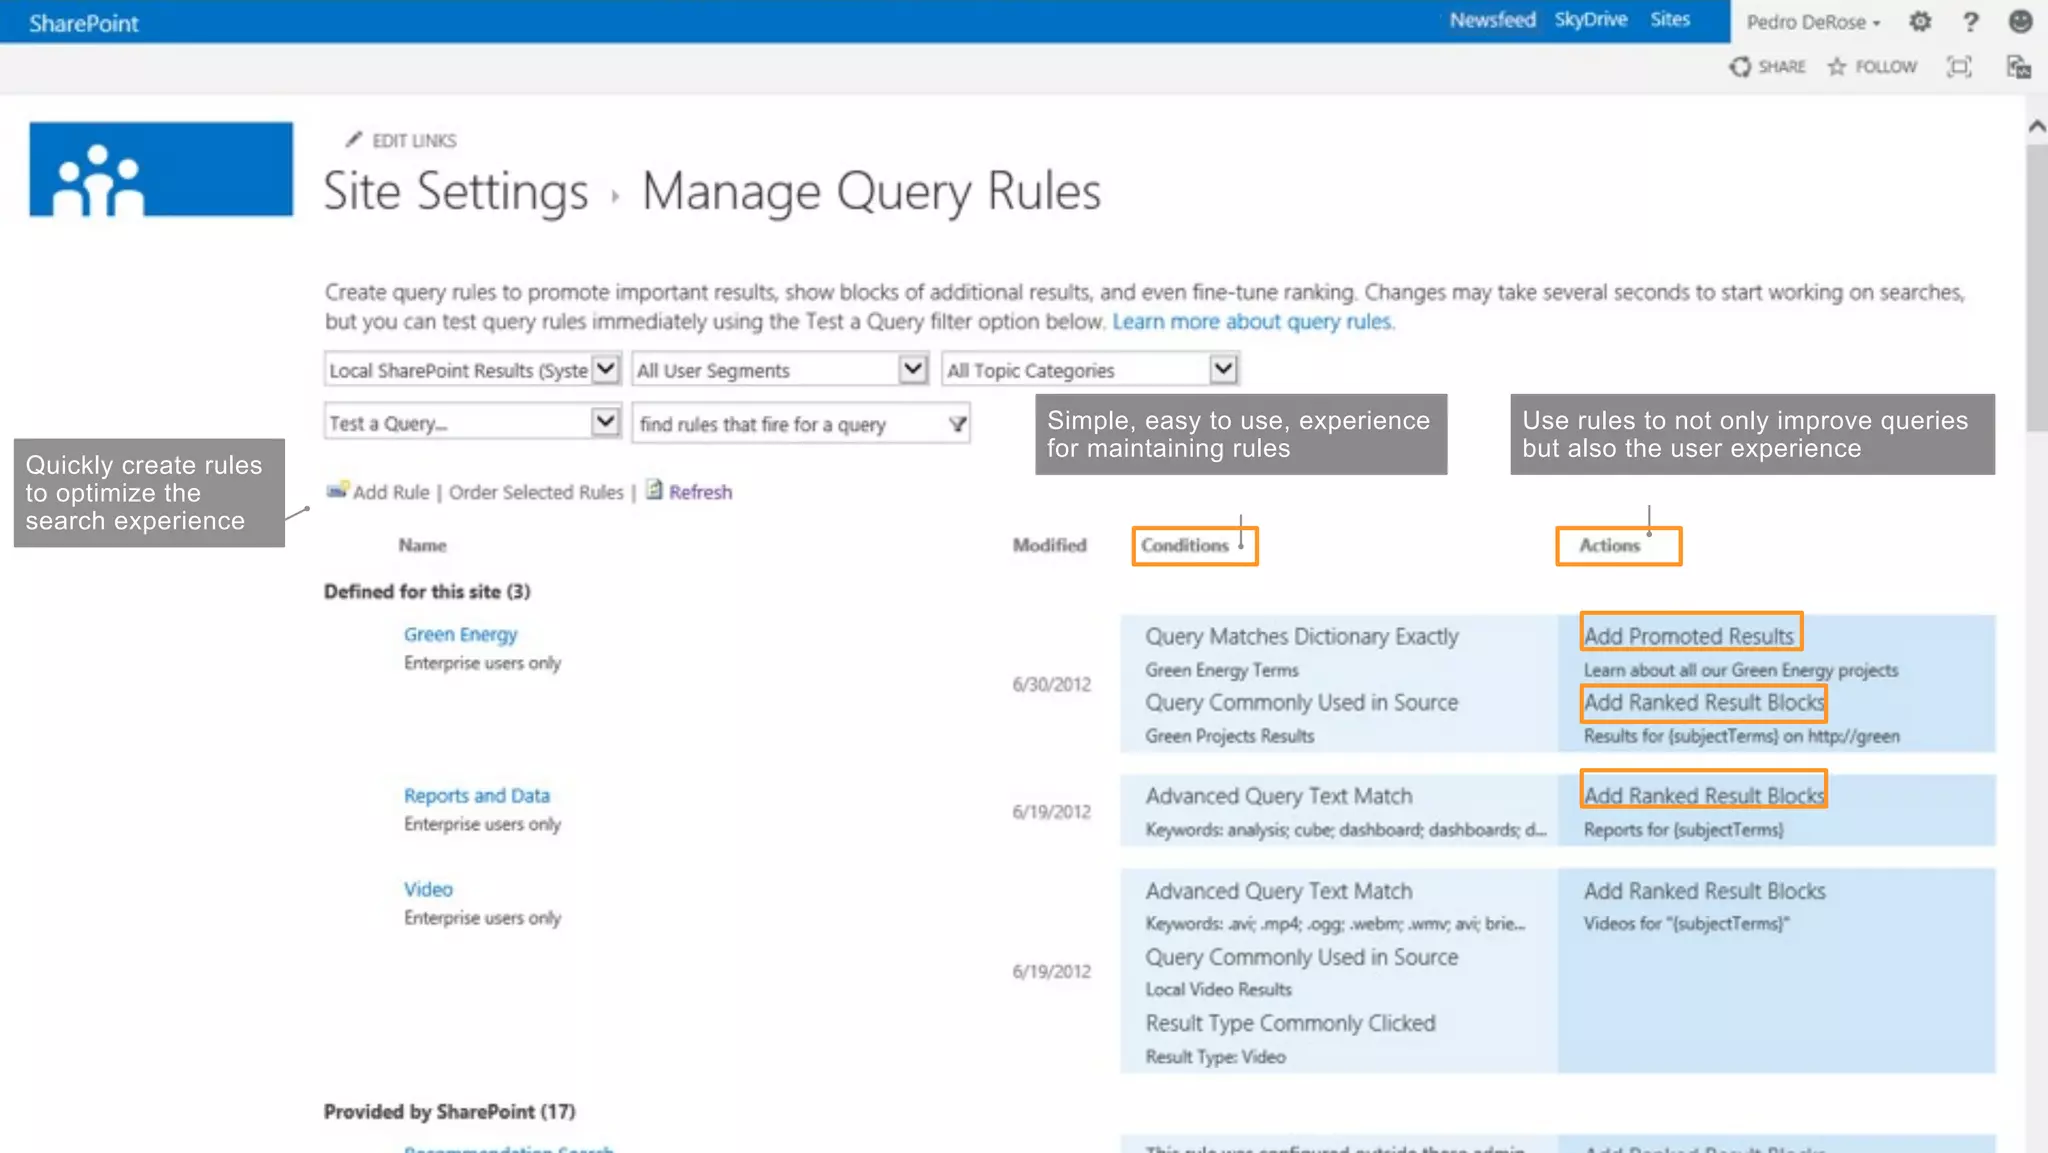Open Learn more about query rules

pyautogui.click(x=1253, y=321)
